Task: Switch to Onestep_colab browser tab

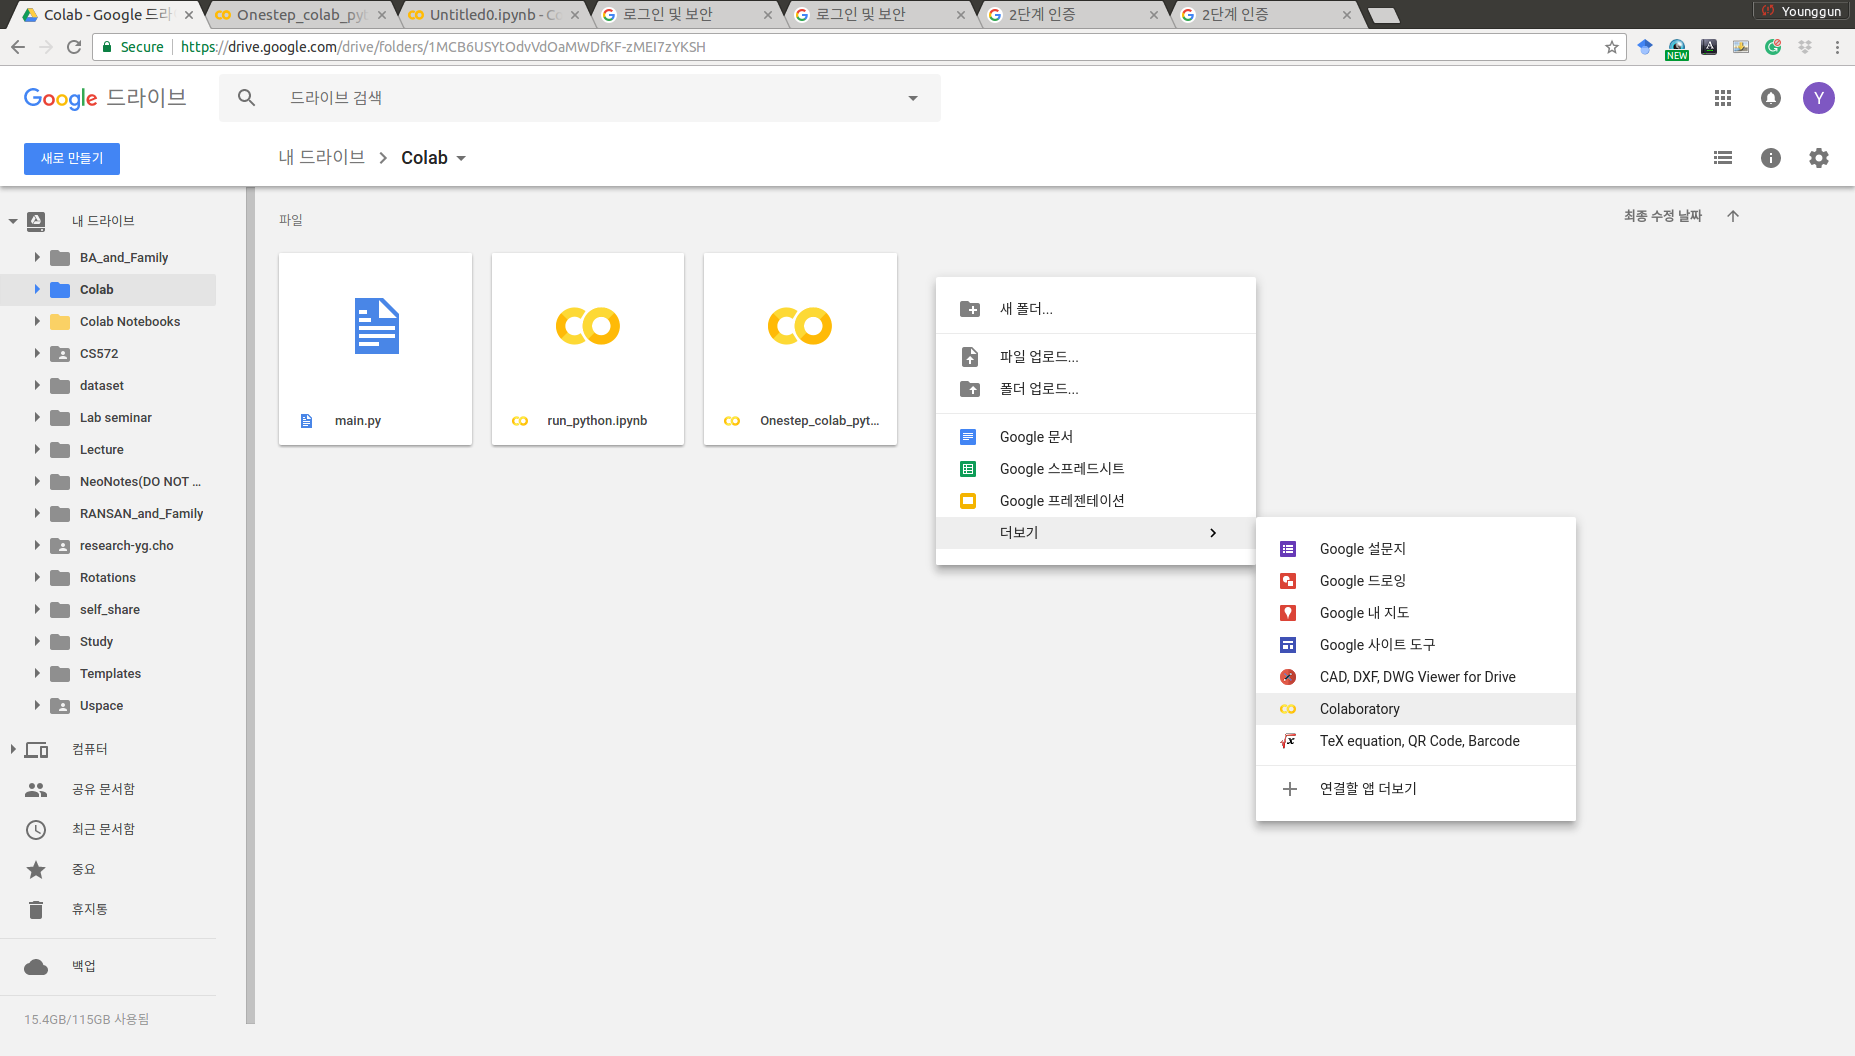Action: [300, 15]
